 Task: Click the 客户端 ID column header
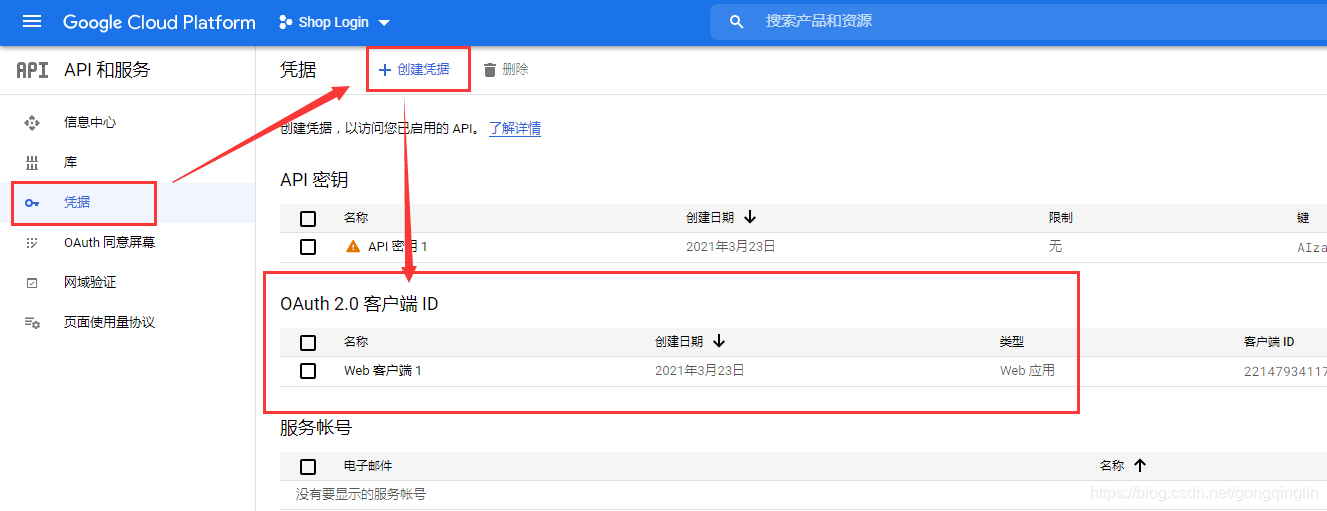point(1269,342)
